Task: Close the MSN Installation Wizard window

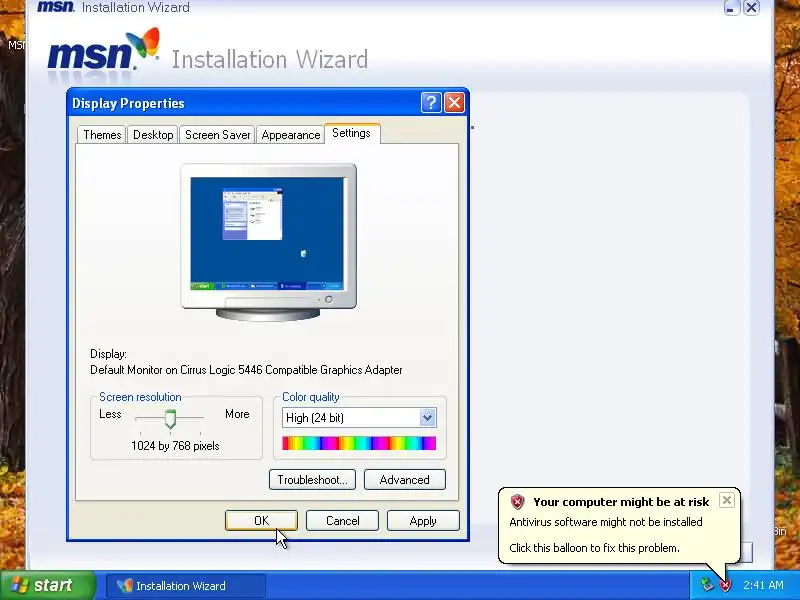Action: pyautogui.click(x=751, y=7)
